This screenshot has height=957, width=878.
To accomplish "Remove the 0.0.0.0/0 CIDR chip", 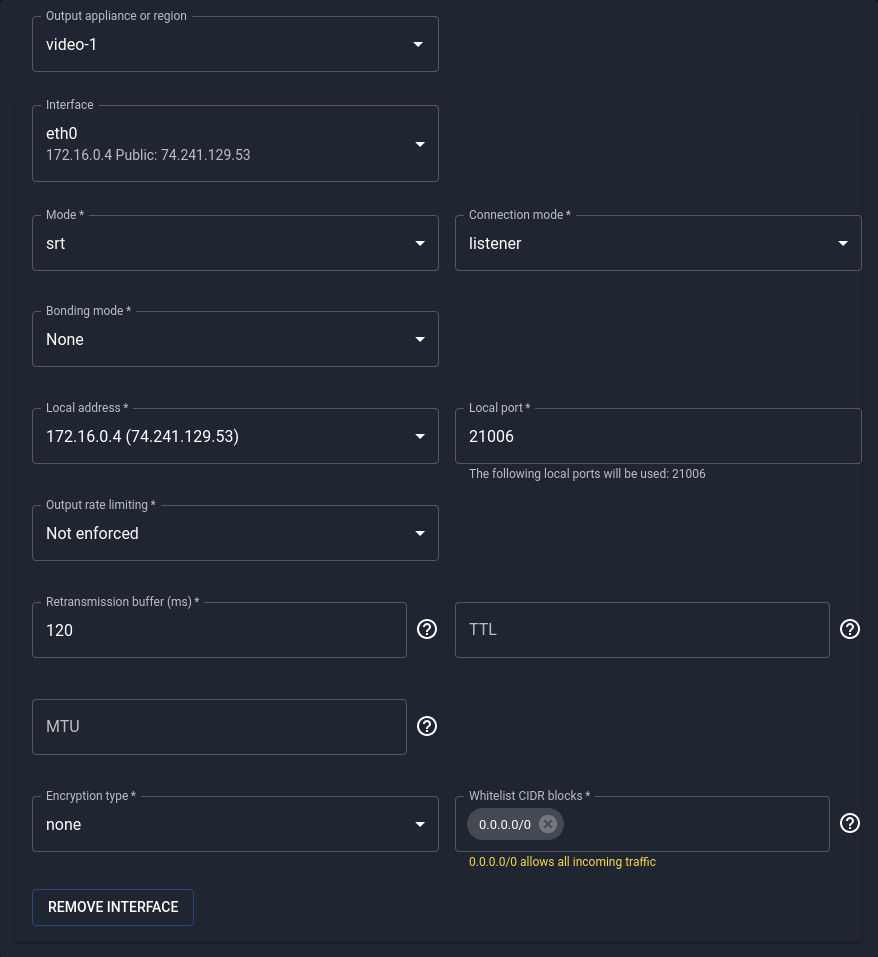I will click(x=548, y=824).
